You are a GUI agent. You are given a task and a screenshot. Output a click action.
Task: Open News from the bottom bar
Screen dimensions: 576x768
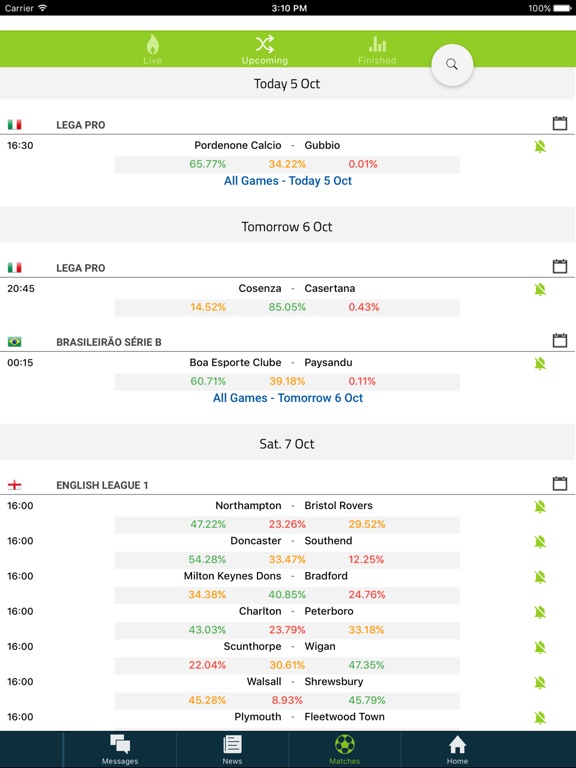(x=232, y=749)
